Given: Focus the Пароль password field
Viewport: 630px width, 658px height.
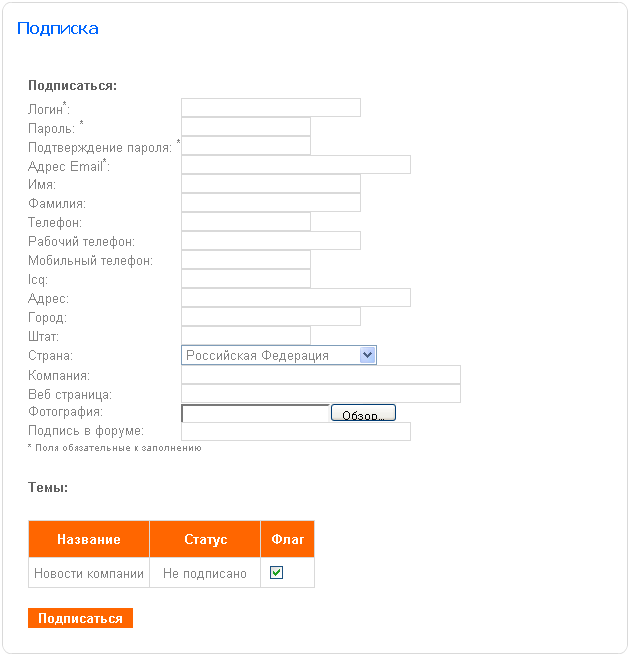Looking at the screenshot, I should [x=245, y=127].
